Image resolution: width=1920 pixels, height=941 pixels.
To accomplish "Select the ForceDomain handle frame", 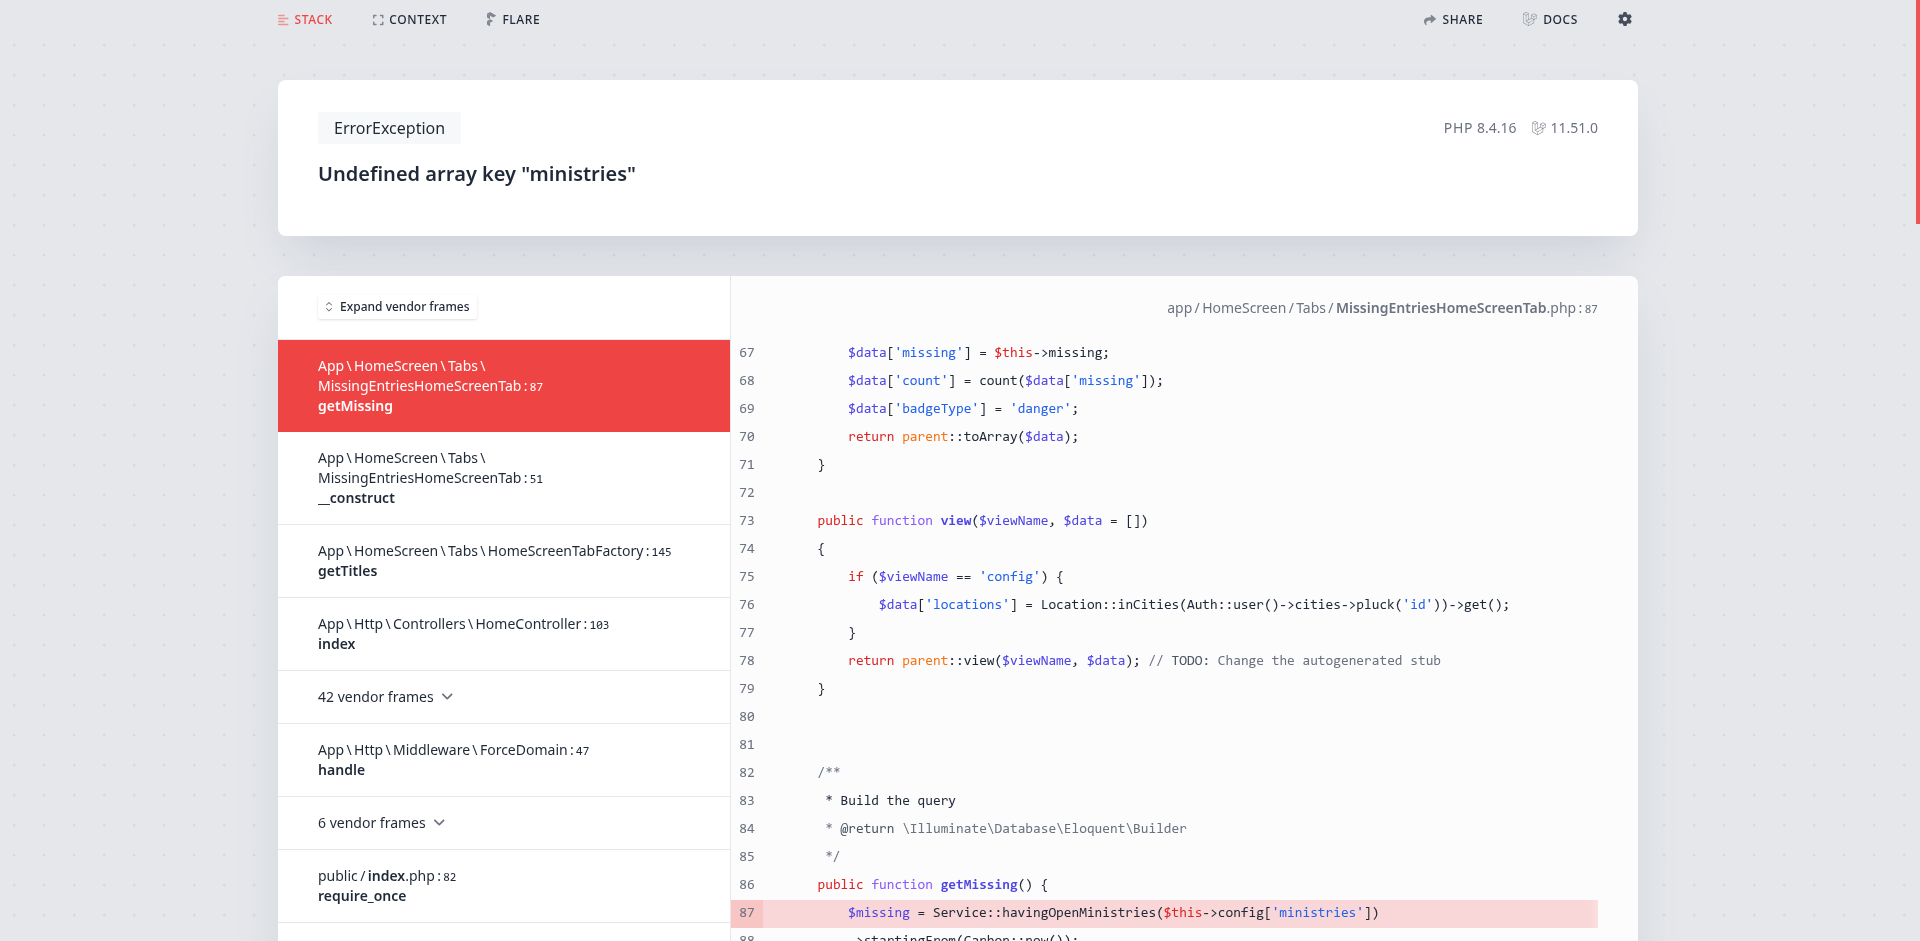I will point(504,760).
